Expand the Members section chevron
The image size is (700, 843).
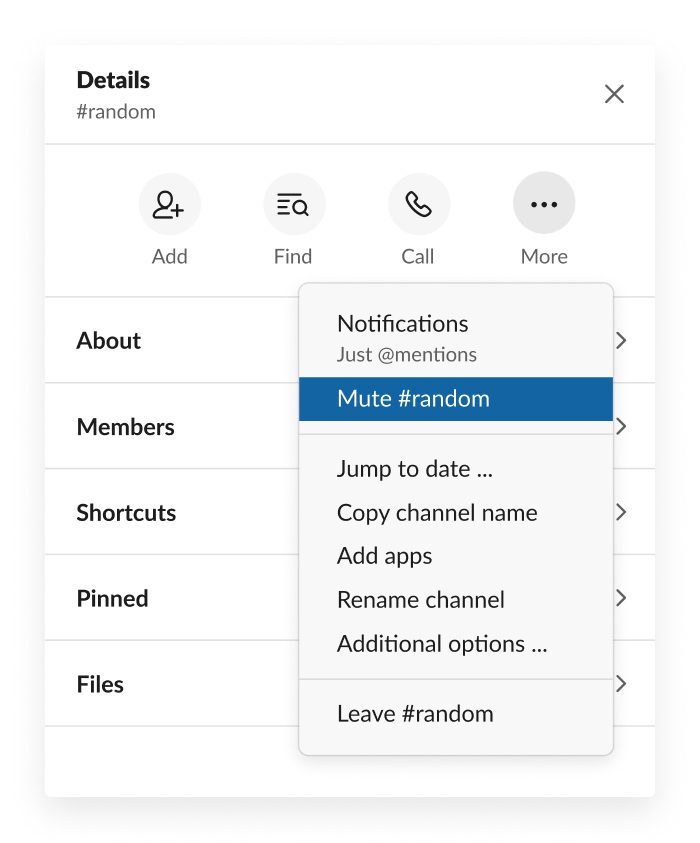(621, 426)
